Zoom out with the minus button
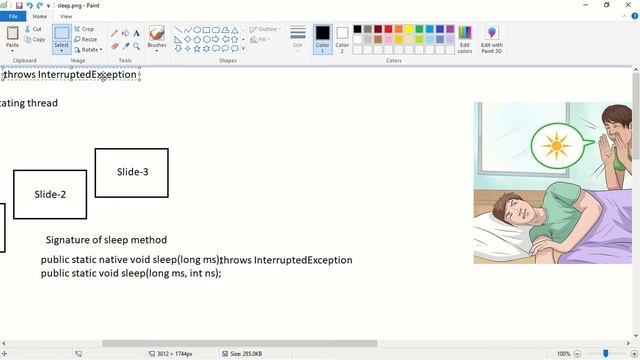The width and height of the screenshot is (640, 360). (x=577, y=354)
